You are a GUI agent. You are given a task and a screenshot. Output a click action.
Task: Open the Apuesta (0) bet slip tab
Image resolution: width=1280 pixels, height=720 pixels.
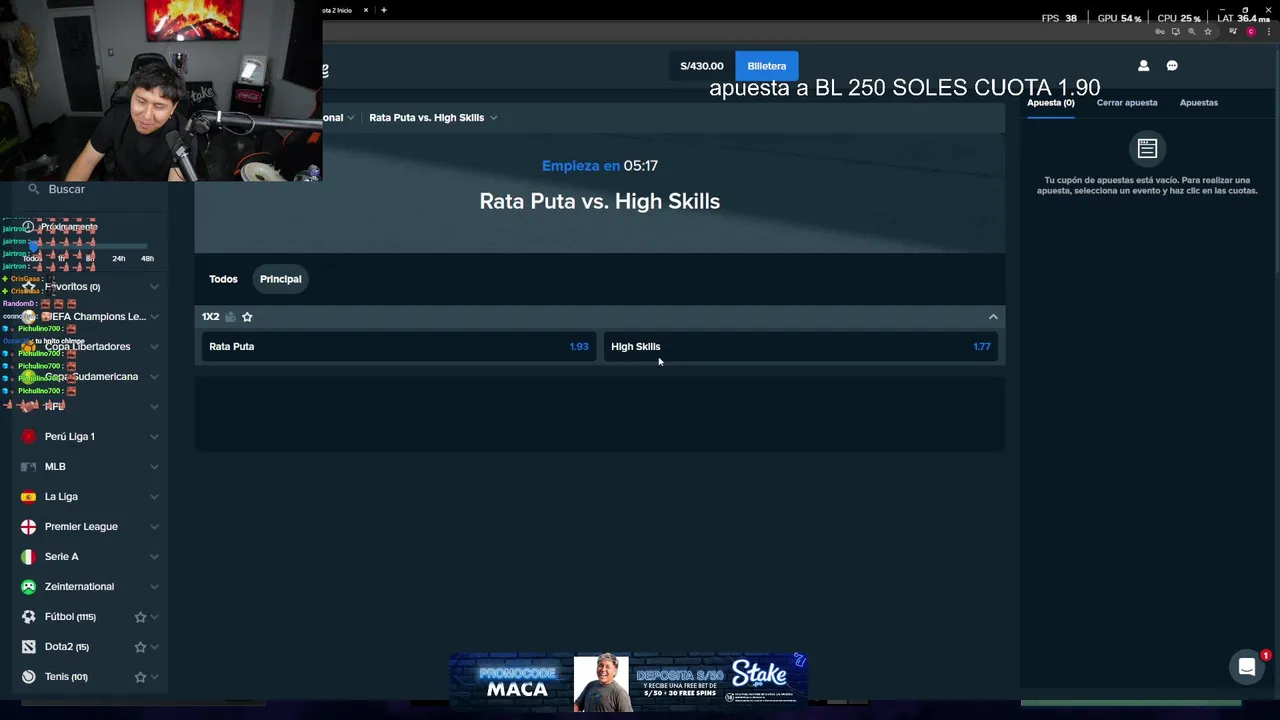tap(1050, 103)
